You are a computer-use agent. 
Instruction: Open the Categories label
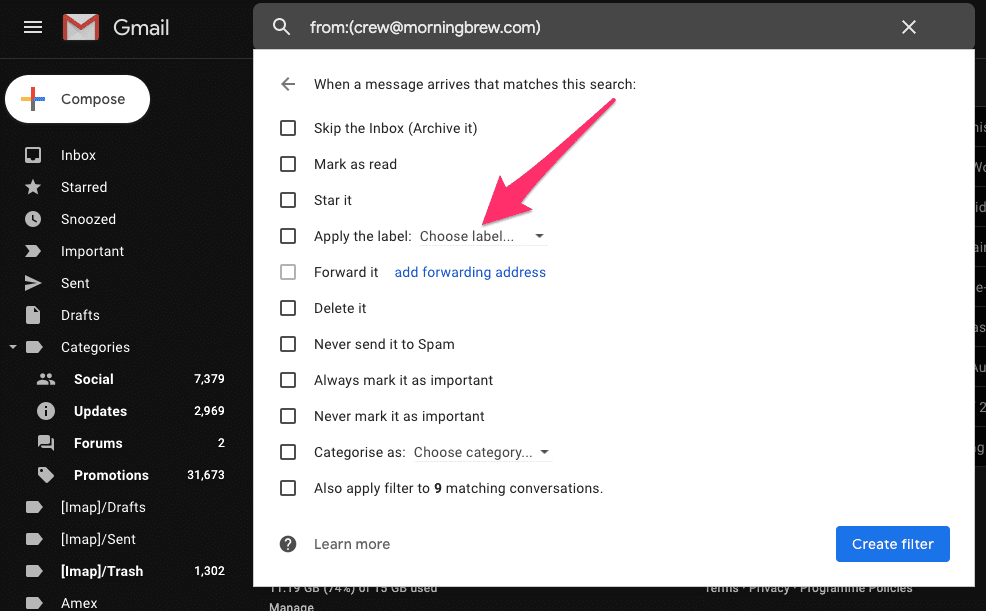pos(95,347)
